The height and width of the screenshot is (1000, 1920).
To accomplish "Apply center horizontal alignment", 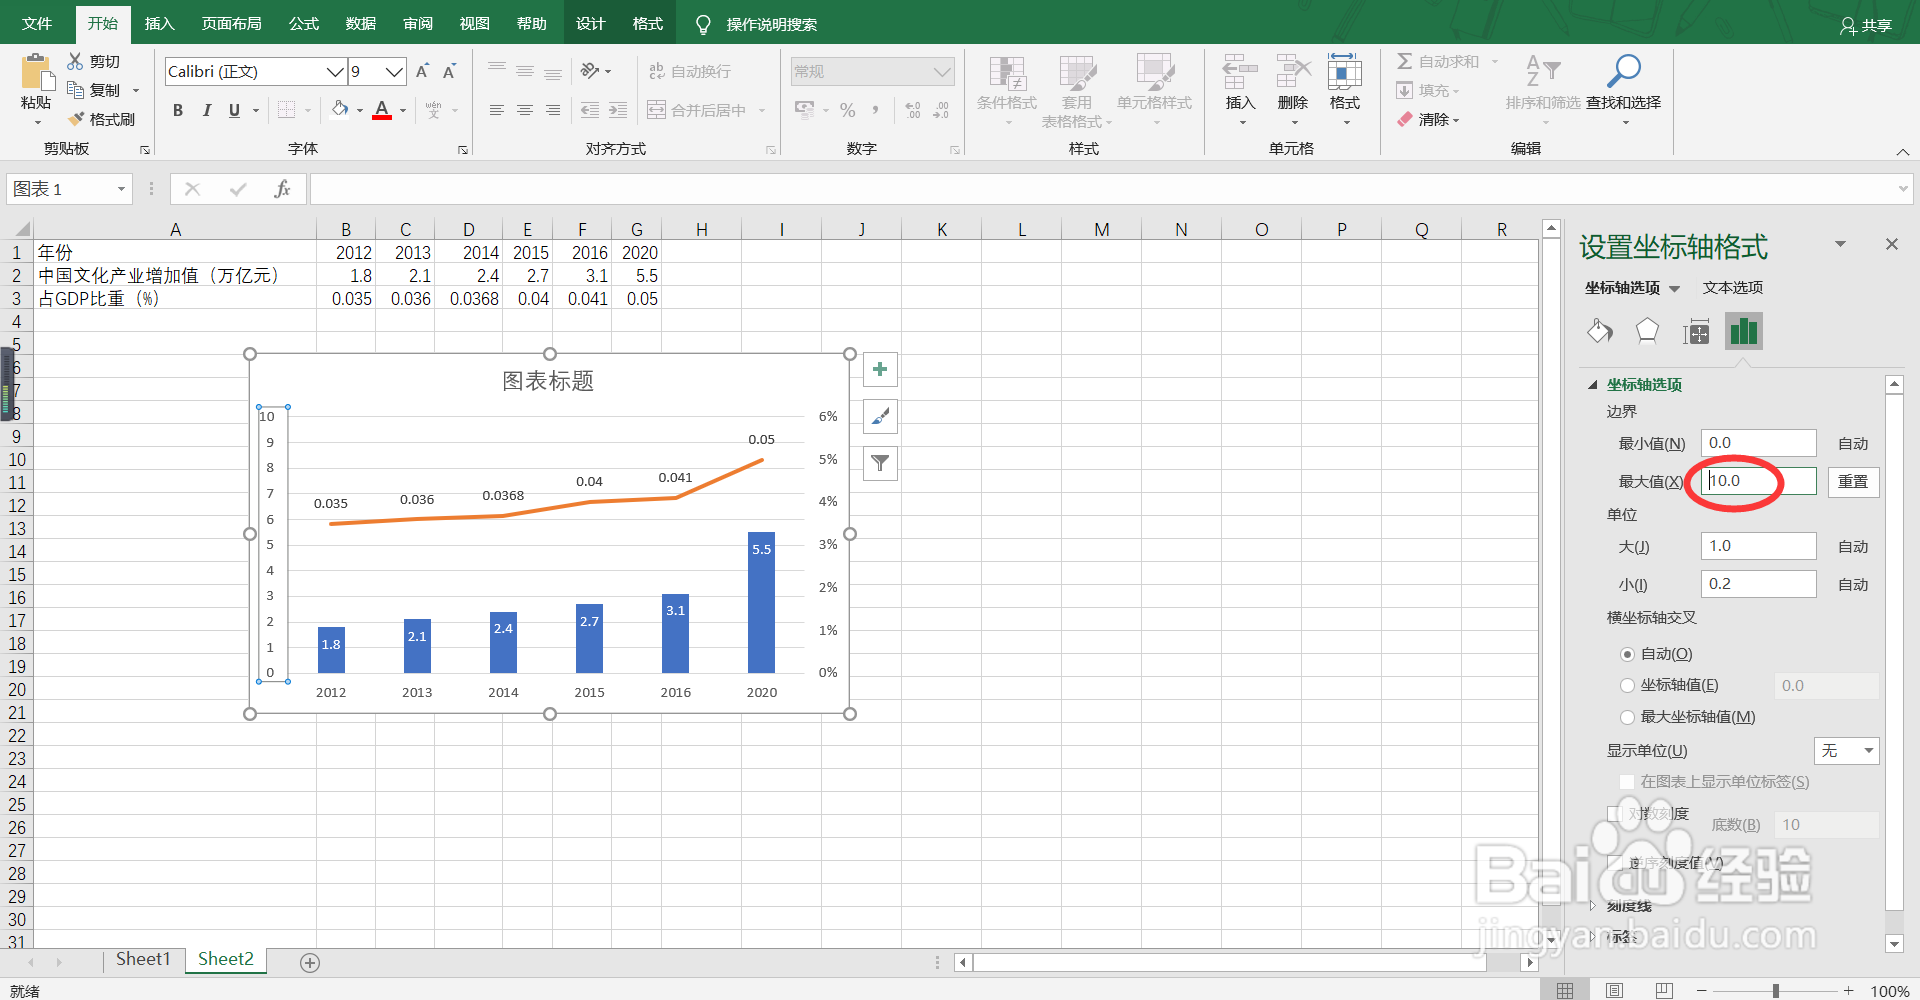I will (x=525, y=110).
